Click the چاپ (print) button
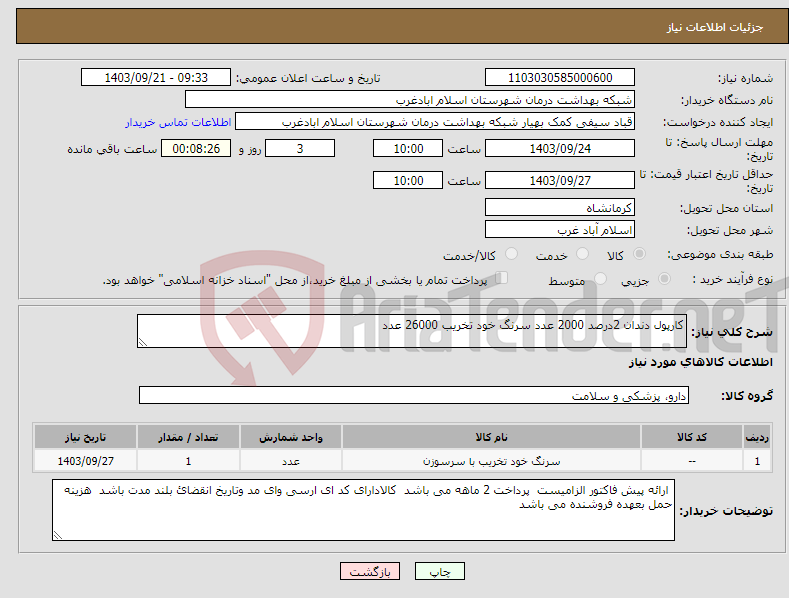The image size is (789, 598). coord(439,571)
